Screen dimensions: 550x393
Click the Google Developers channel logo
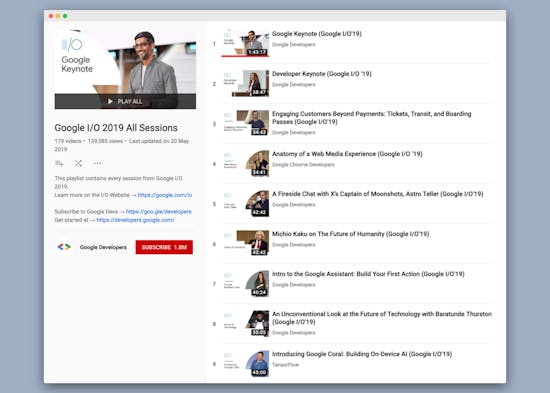coord(64,247)
